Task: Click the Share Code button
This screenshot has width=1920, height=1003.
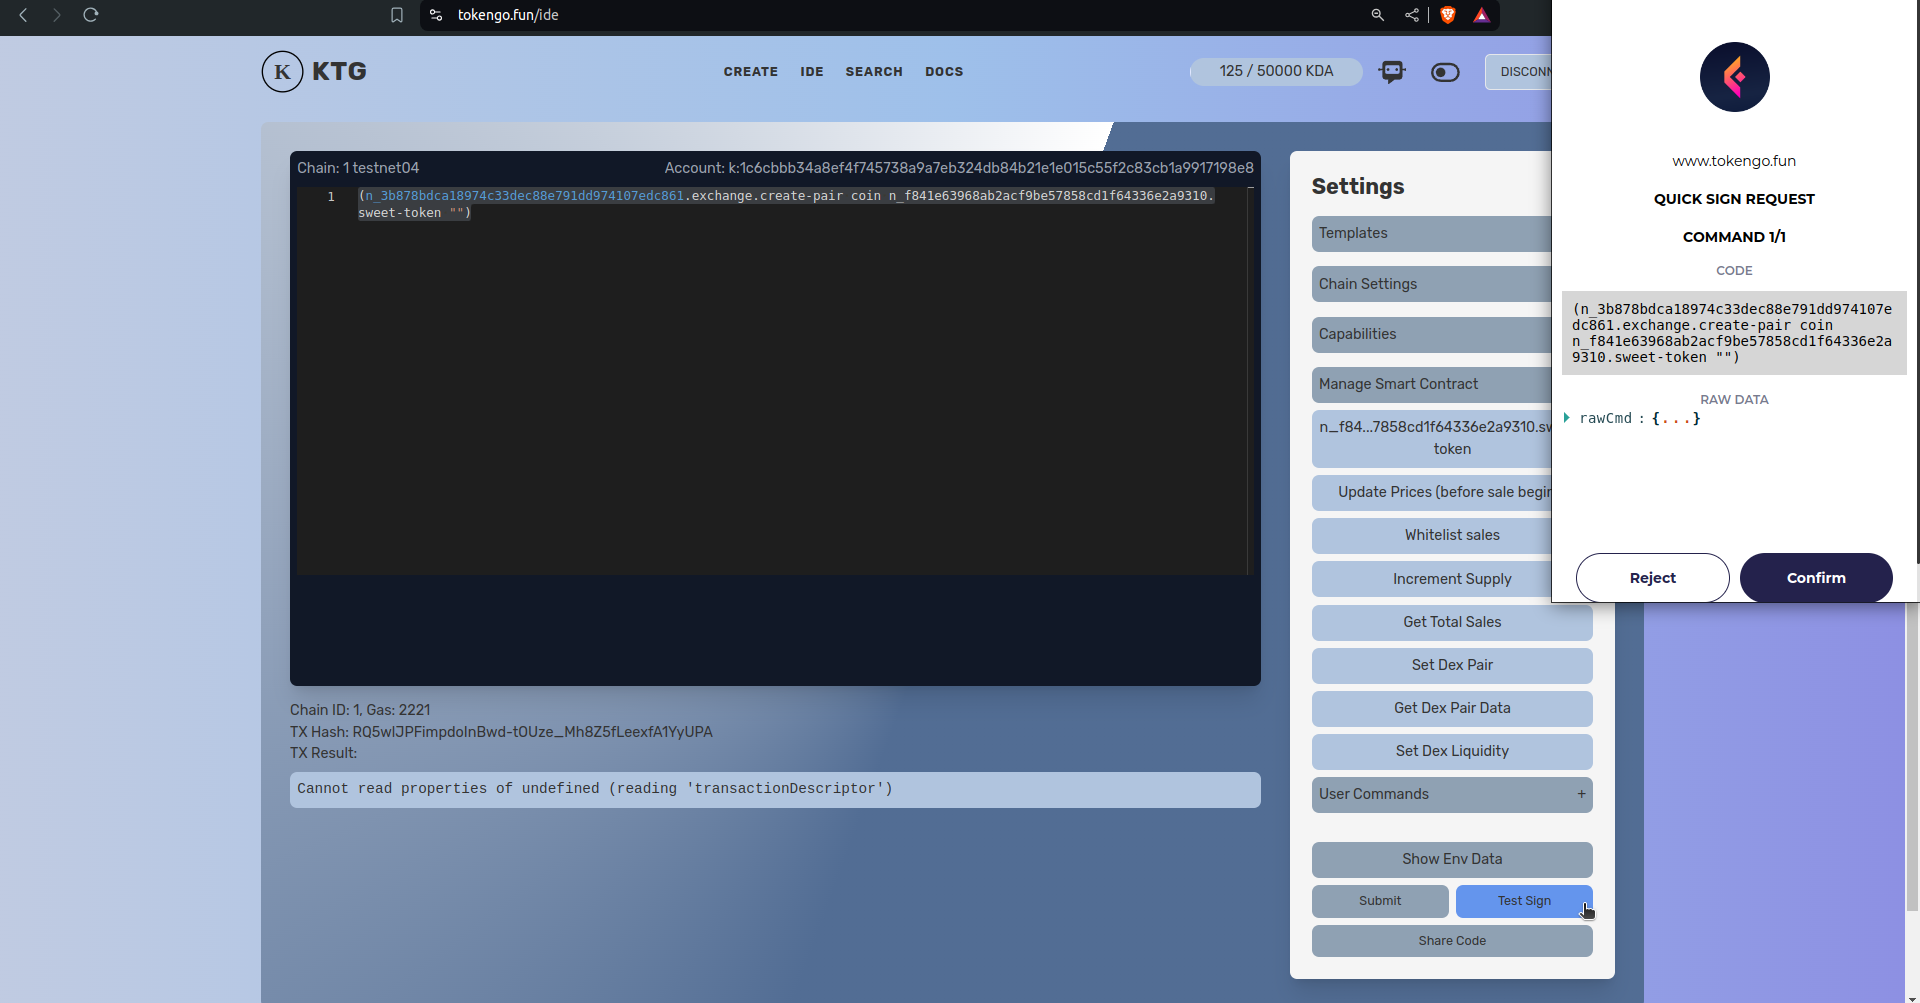Action: click(x=1452, y=941)
